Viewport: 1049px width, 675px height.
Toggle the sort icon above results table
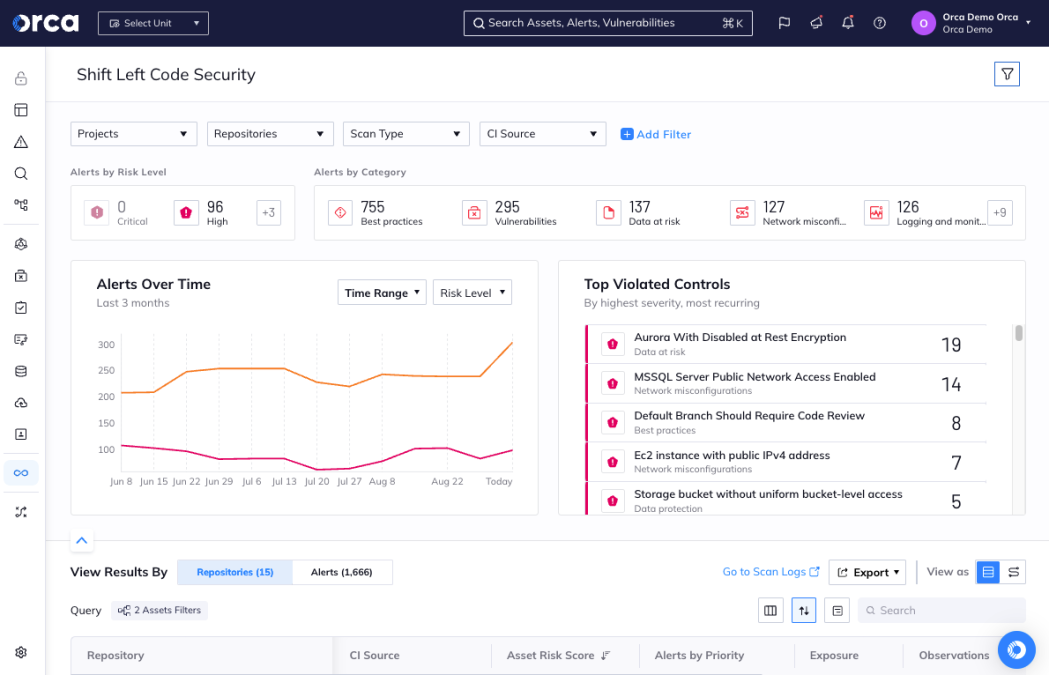(804, 610)
